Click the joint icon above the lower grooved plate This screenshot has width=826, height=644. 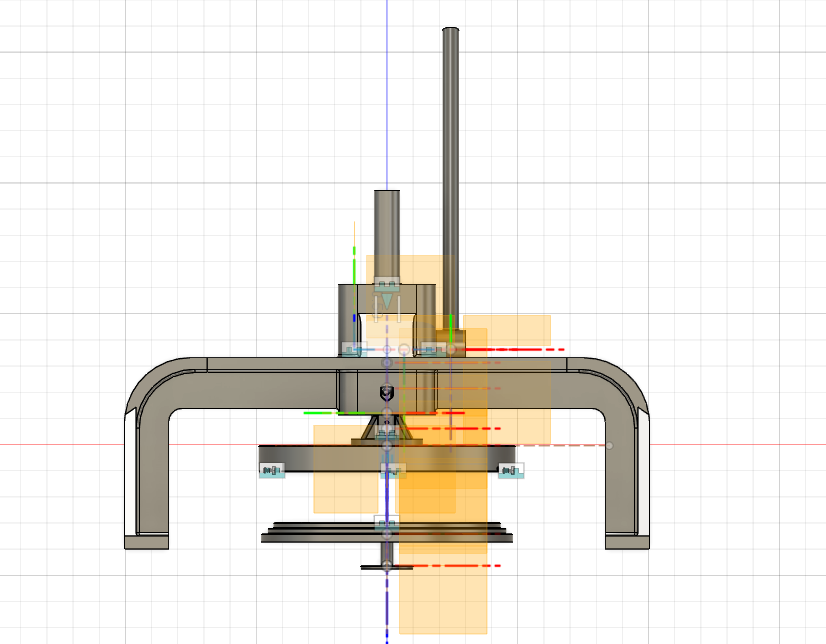[x=387, y=523]
